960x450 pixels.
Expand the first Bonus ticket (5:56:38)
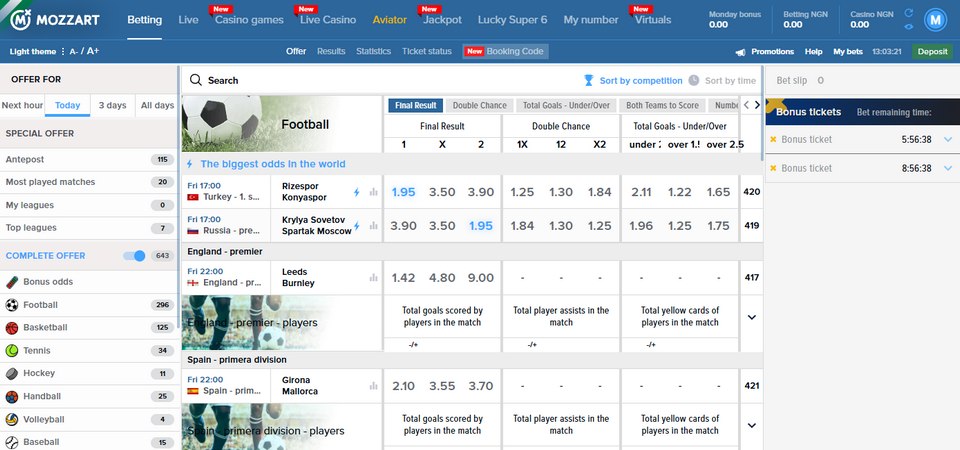tap(948, 140)
